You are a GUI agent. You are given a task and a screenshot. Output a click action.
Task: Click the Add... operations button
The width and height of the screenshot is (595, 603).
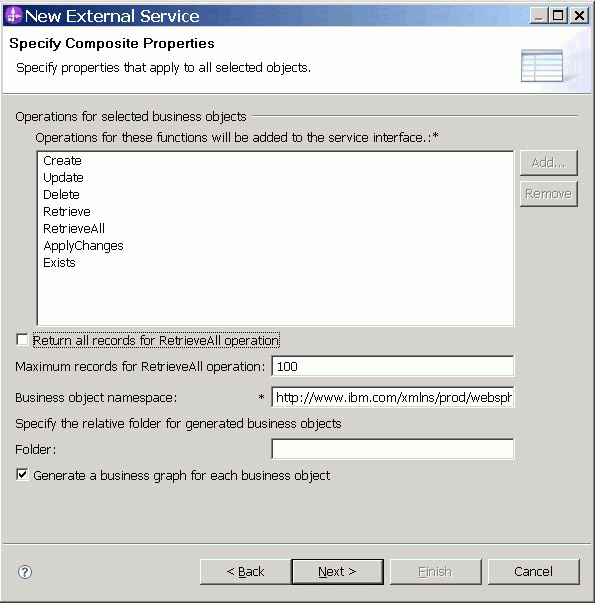click(x=548, y=163)
